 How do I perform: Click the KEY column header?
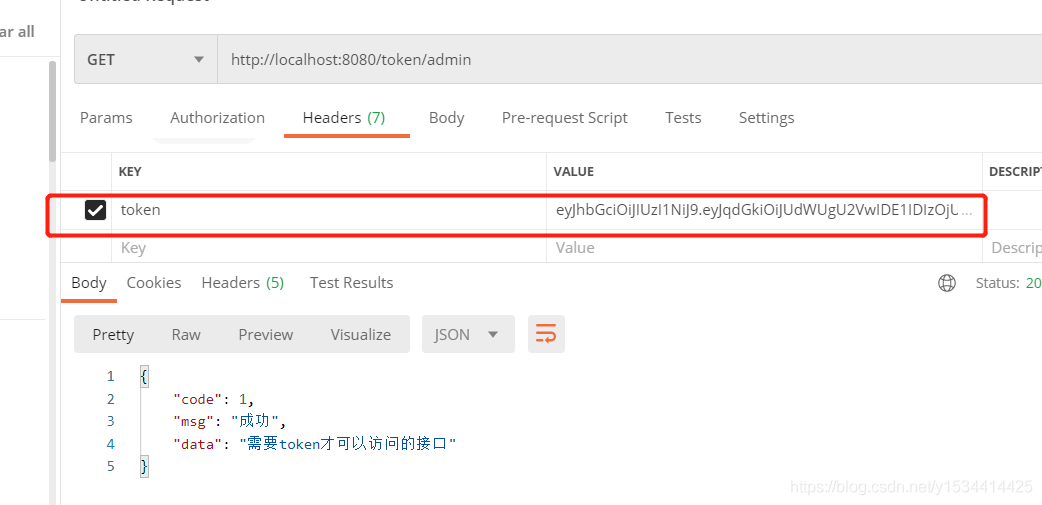[x=130, y=171]
